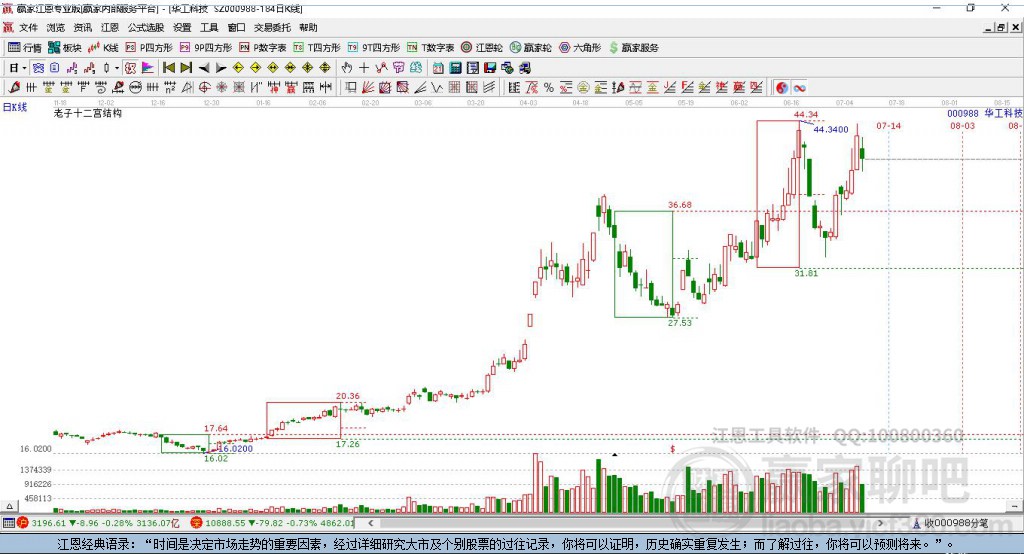Image resolution: width=1024 pixels, height=554 pixels.
Task: Select the crosshair plus tool
Action: coord(364,68)
